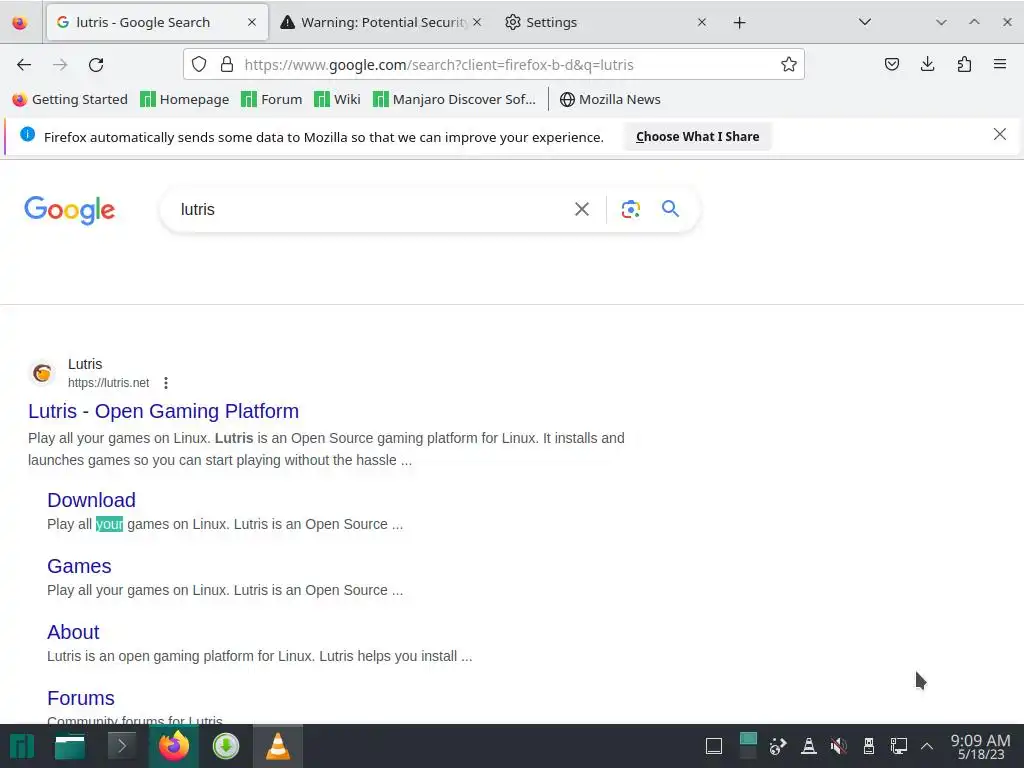Switch to the lutris - Google Search tab

point(157,23)
